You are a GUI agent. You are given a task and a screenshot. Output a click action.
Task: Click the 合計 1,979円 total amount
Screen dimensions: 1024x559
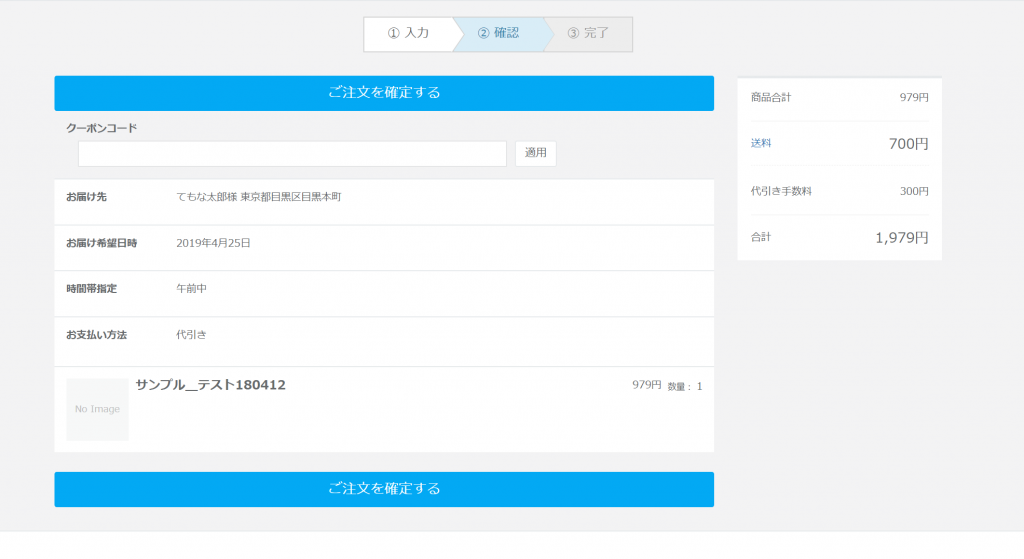click(x=901, y=238)
